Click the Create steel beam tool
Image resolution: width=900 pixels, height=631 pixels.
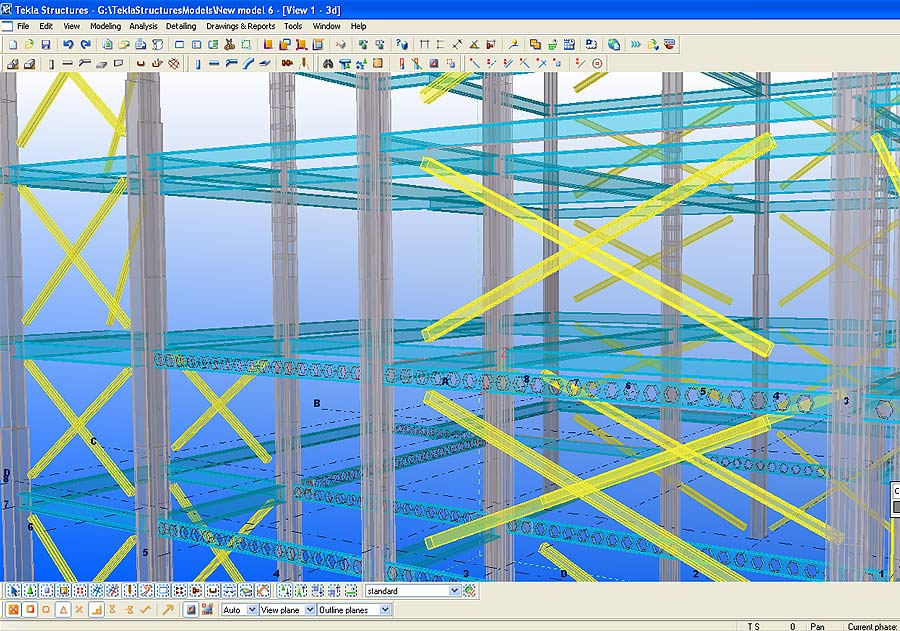[x=214, y=63]
